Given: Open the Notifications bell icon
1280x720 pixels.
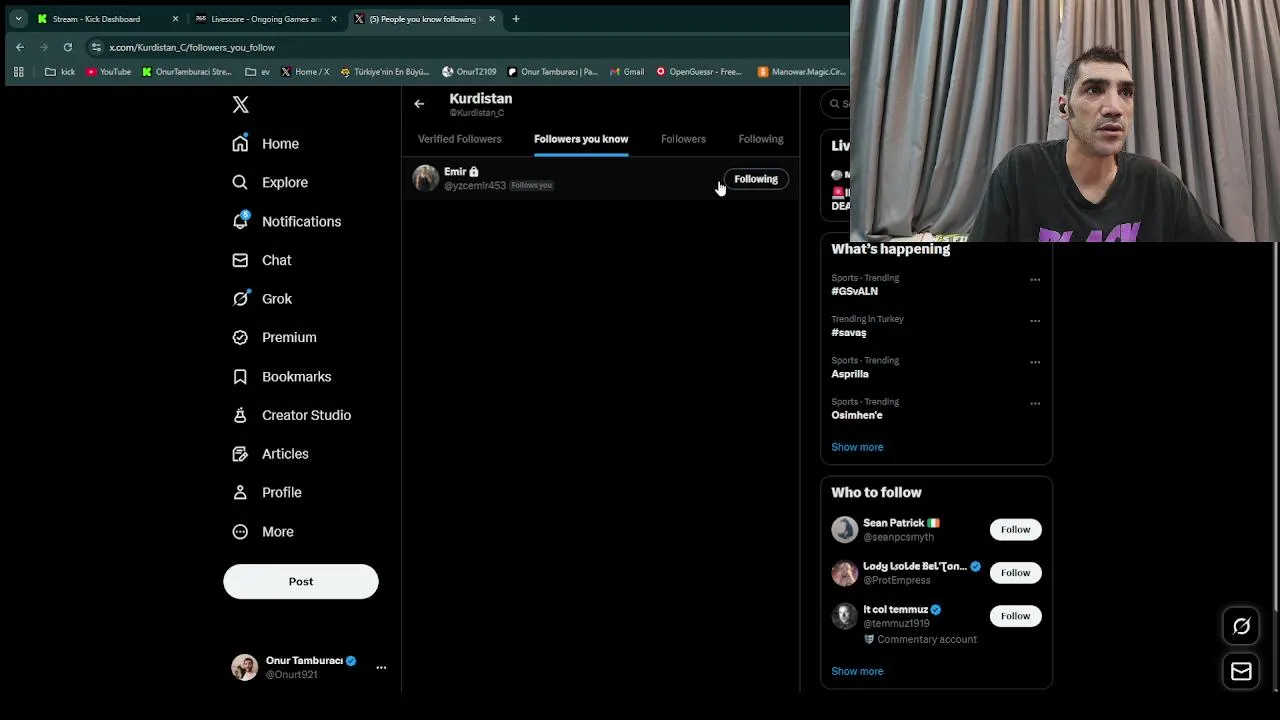Looking at the screenshot, I should point(240,221).
